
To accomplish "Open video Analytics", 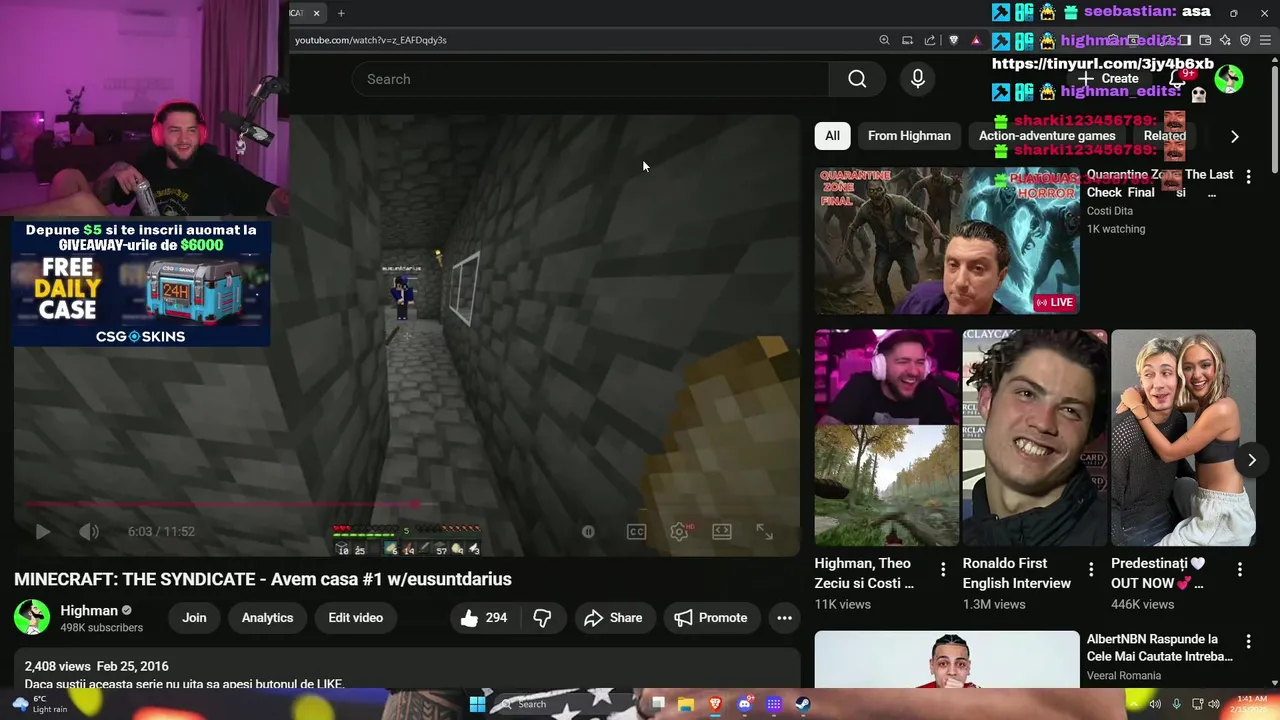I will [x=267, y=618].
